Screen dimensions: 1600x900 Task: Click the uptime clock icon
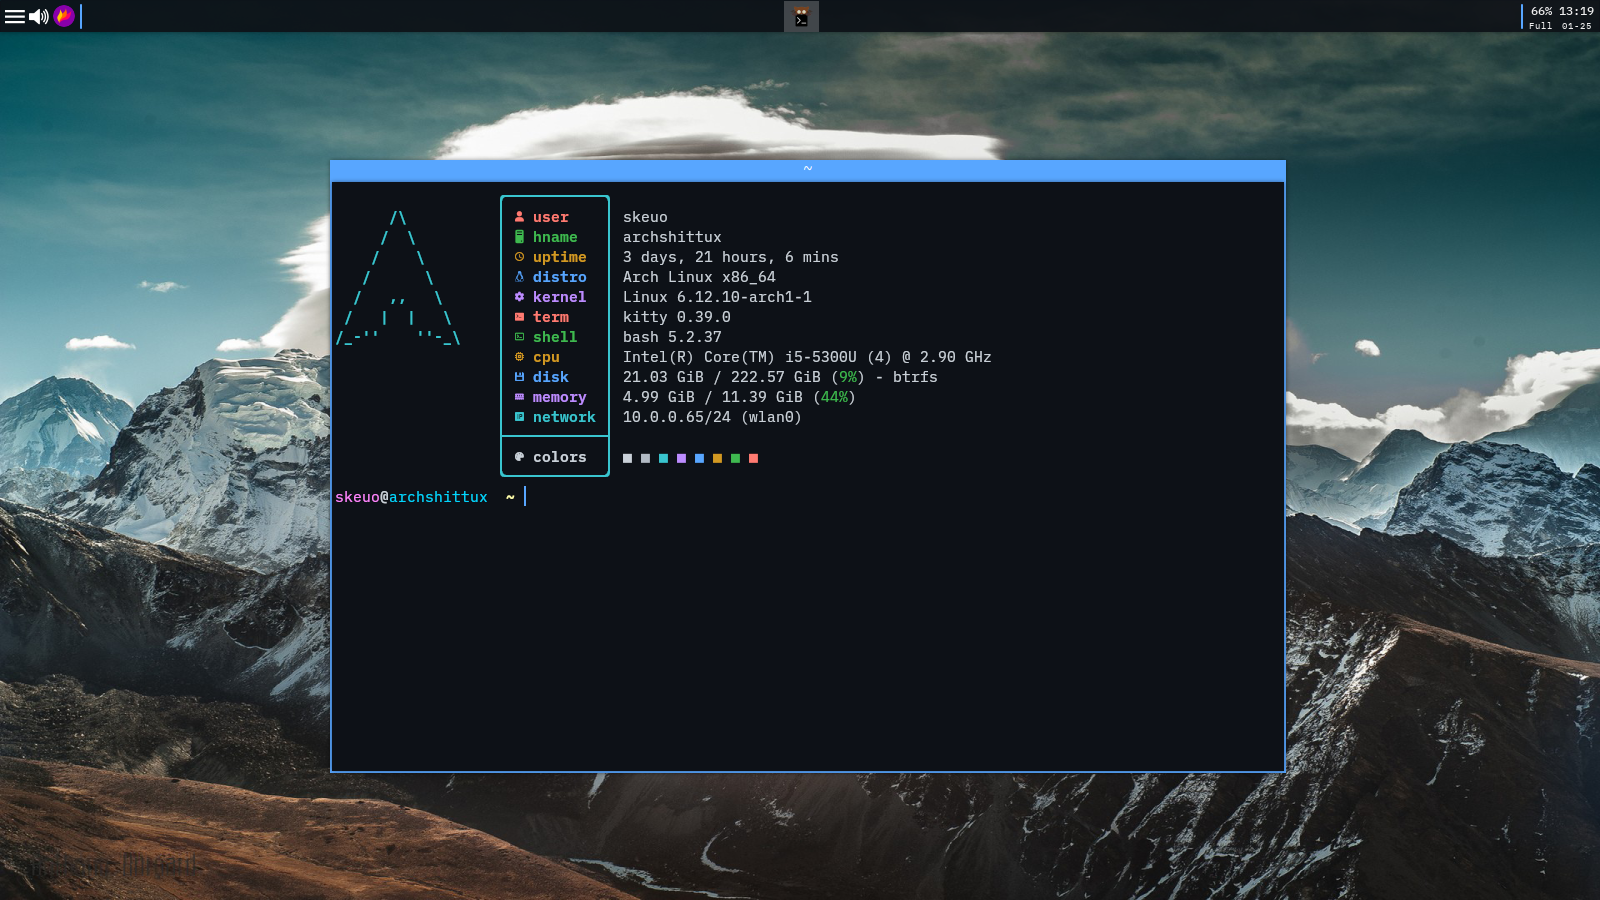[x=519, y=257]
